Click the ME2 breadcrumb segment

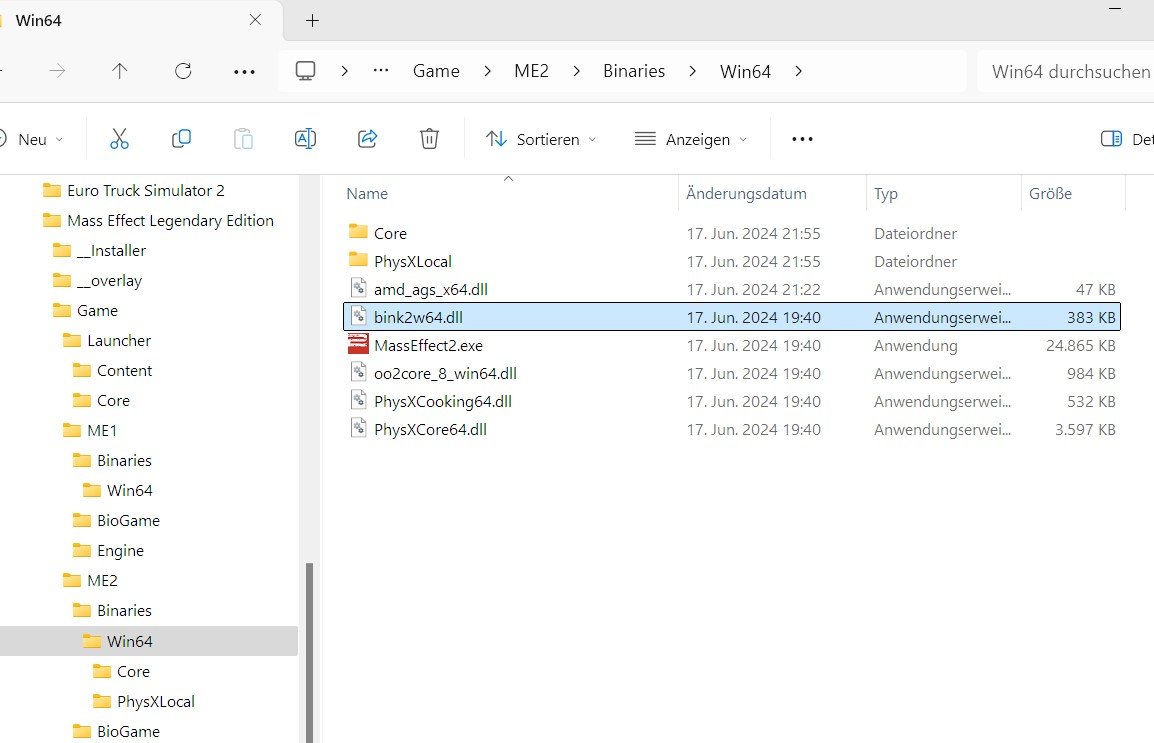point(531,71)
